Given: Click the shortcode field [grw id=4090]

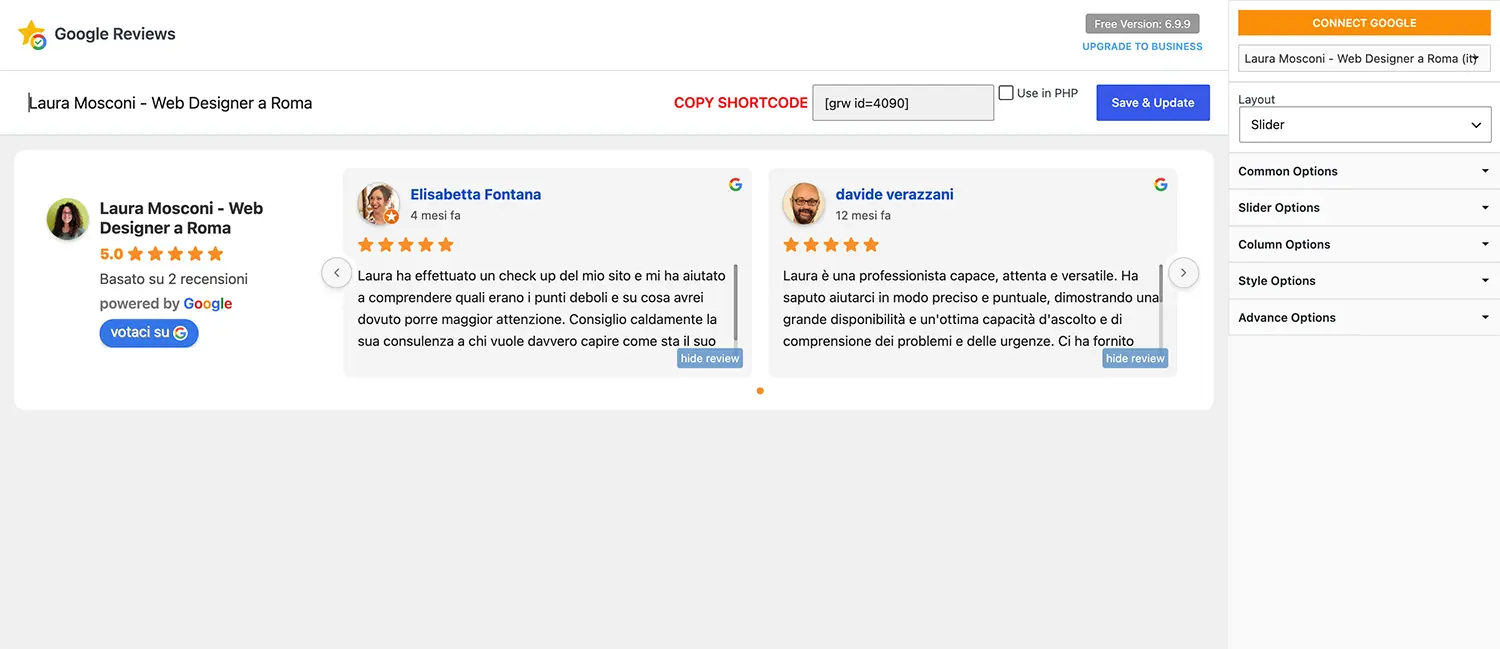Looking at the screenshot, I should click(903, 103).
